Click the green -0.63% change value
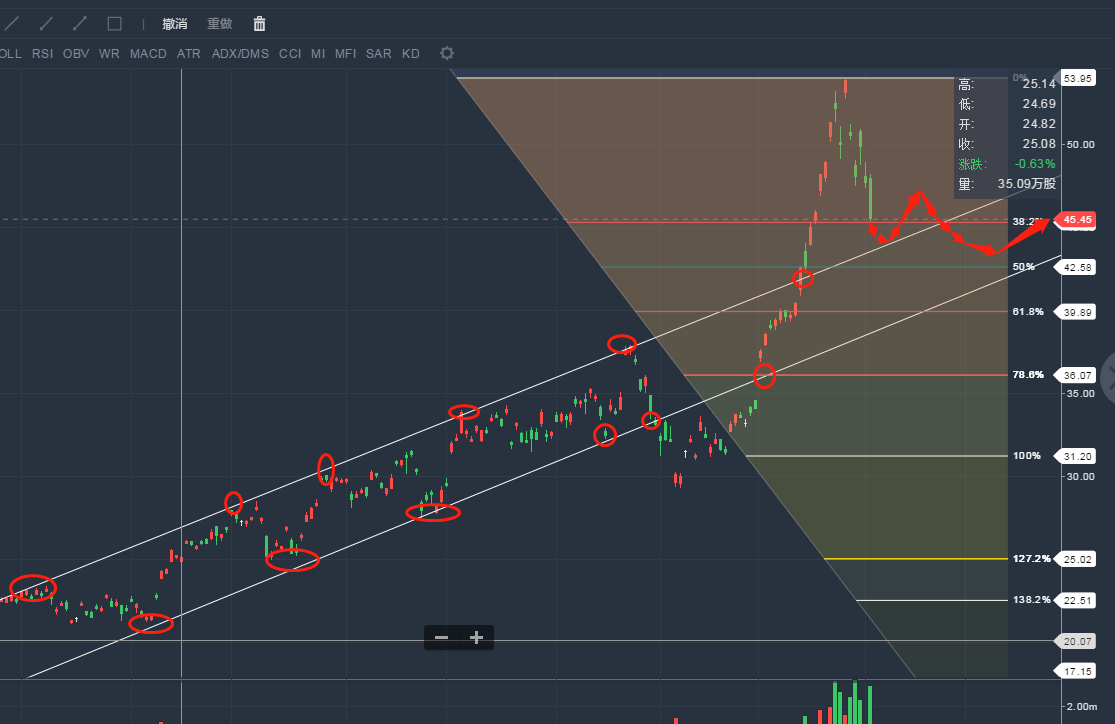 (x=1035, y=164)
